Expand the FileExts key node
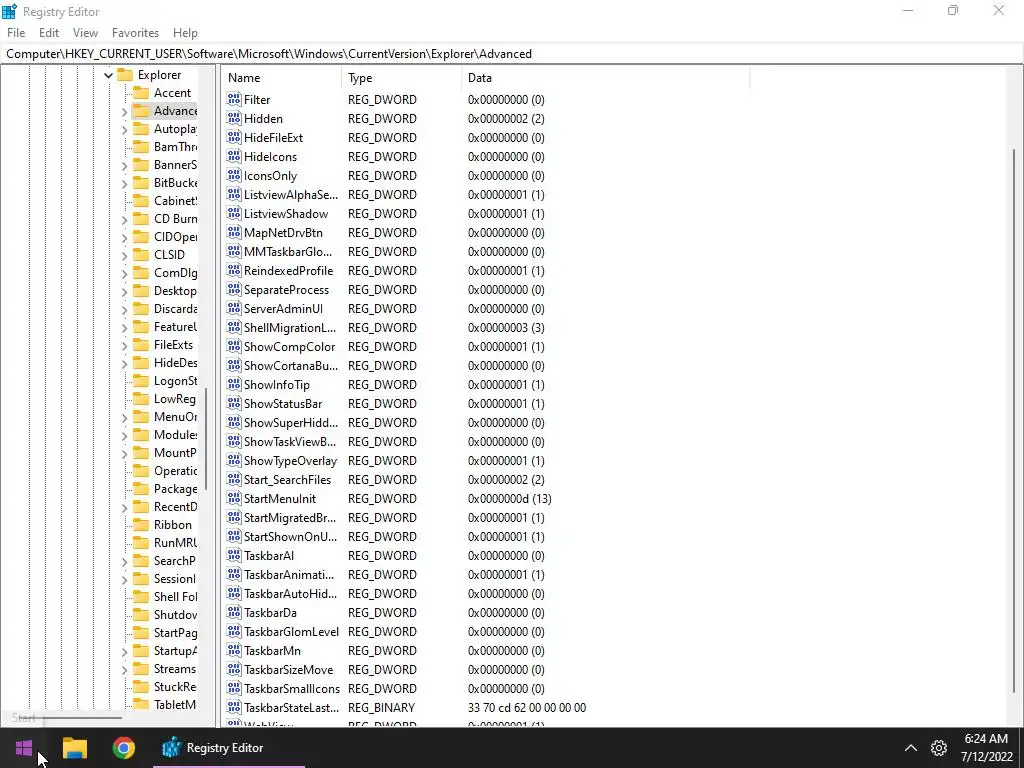 (x=124, y=345)
